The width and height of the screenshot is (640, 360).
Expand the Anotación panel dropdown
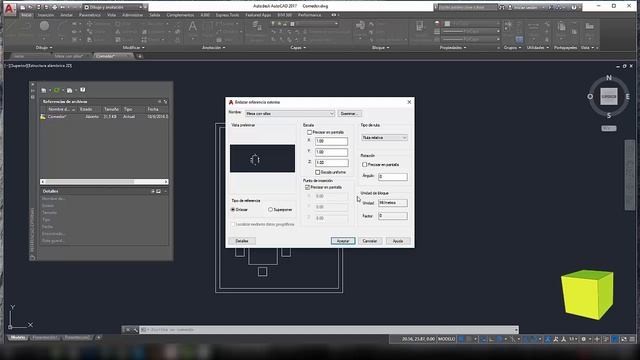[213, 48]
